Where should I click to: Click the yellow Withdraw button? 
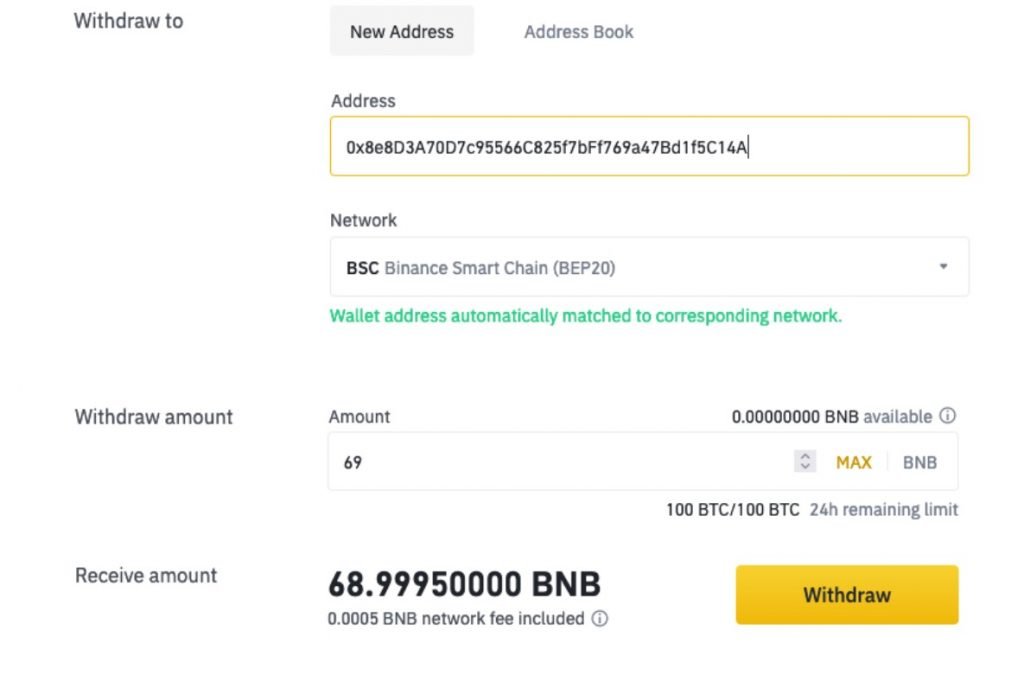pos(847,595)
